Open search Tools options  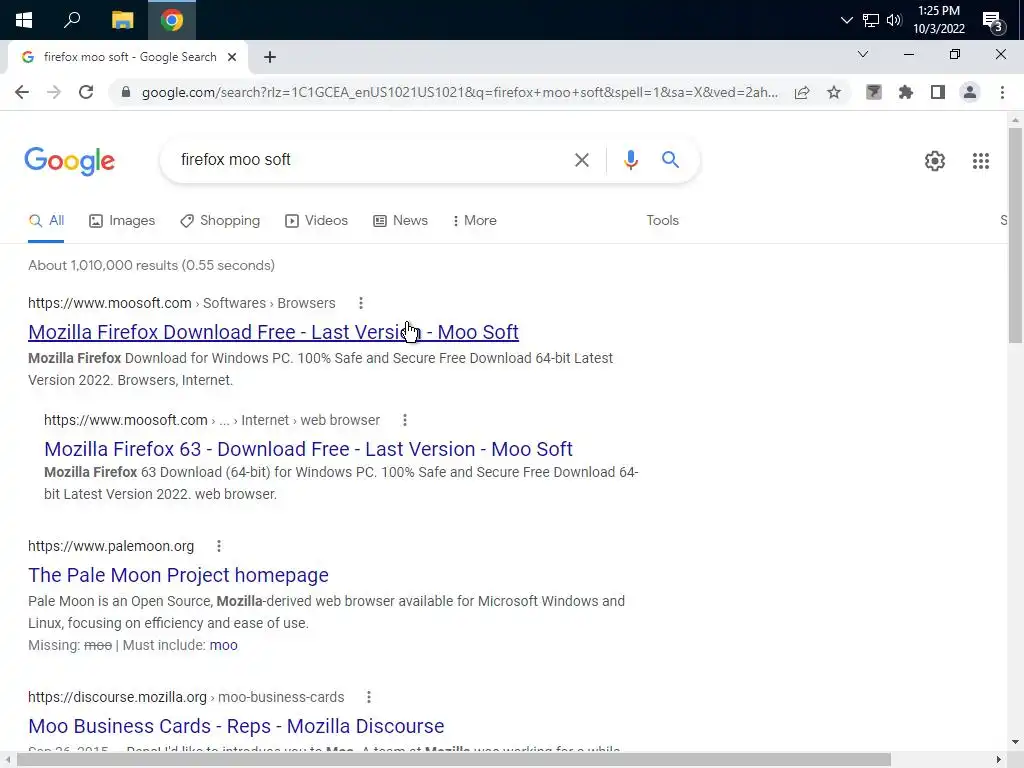click(663, 221)
